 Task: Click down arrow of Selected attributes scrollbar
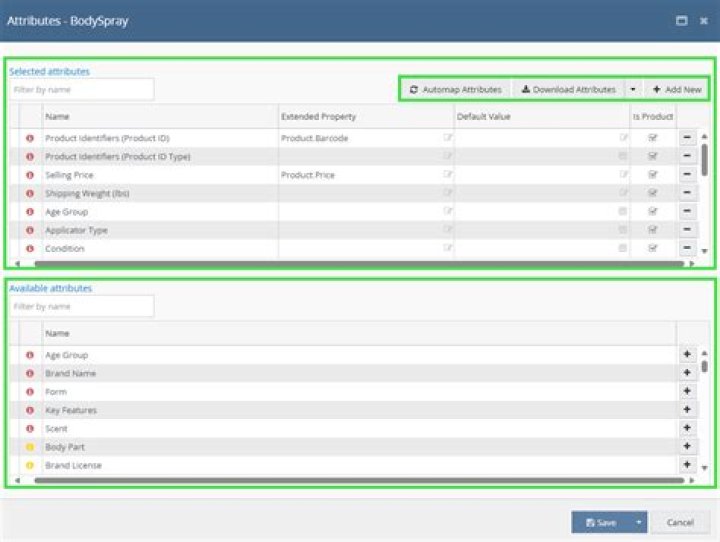(704, 251)
